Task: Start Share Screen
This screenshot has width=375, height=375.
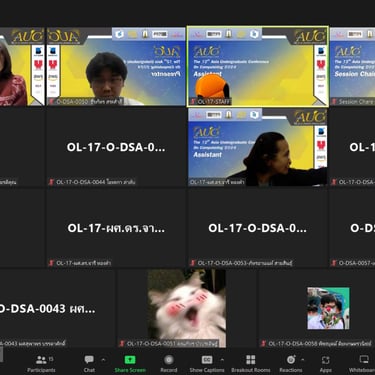Action: point(130,363)
